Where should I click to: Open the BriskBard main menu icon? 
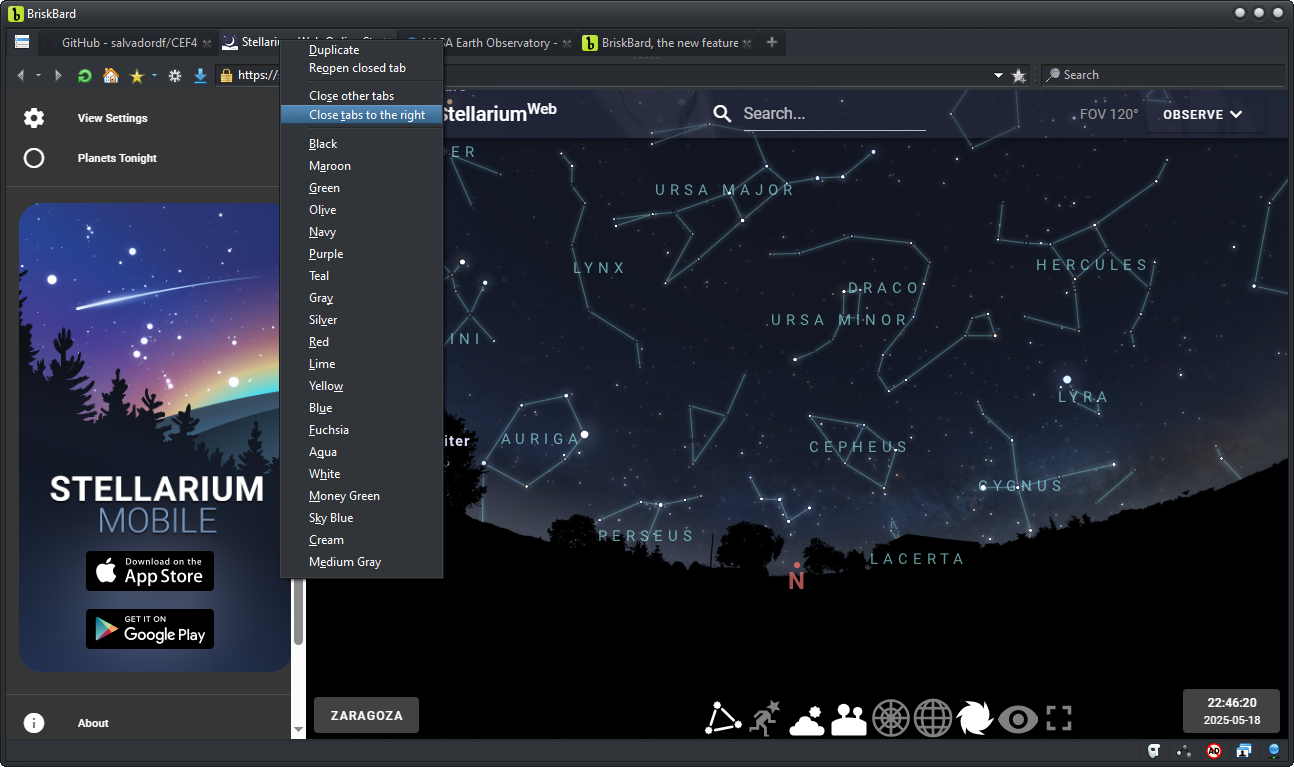point(22,42)
